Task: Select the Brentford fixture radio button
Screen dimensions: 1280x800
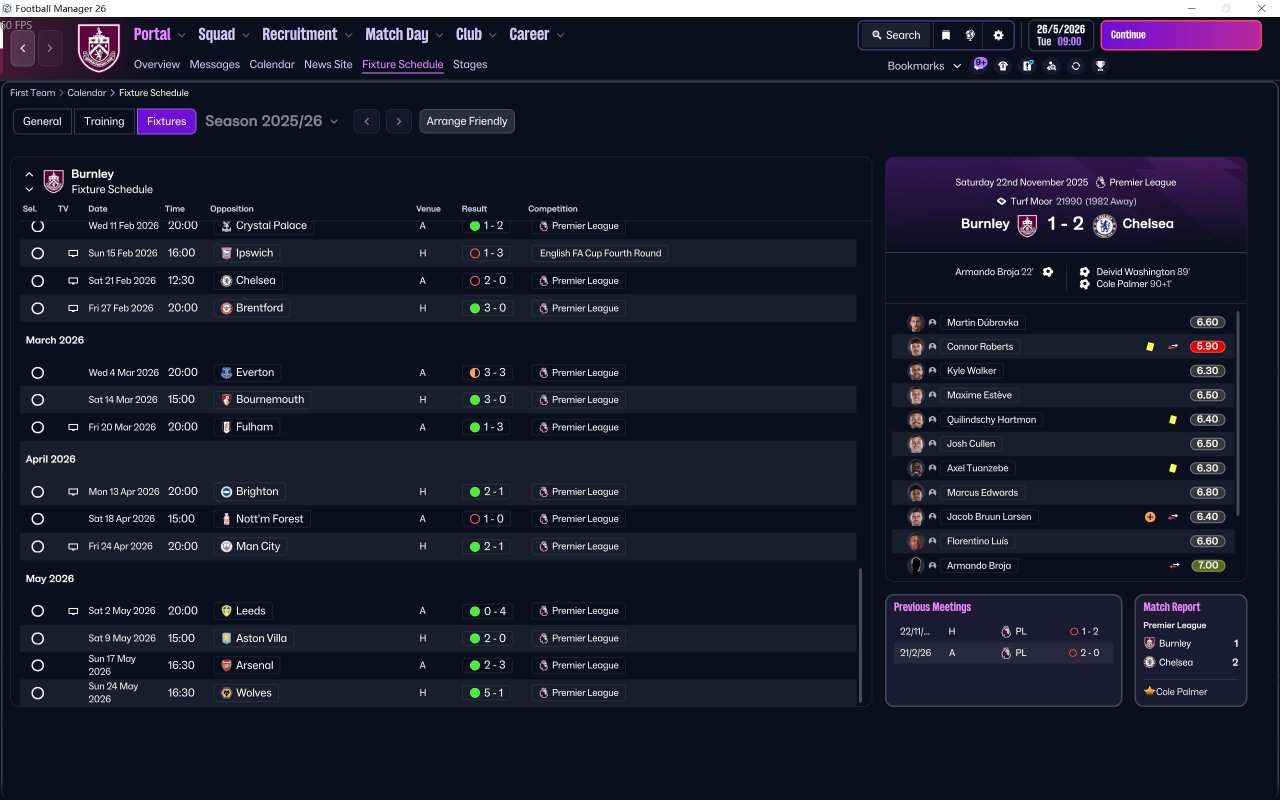Action: tap(37, 309)
